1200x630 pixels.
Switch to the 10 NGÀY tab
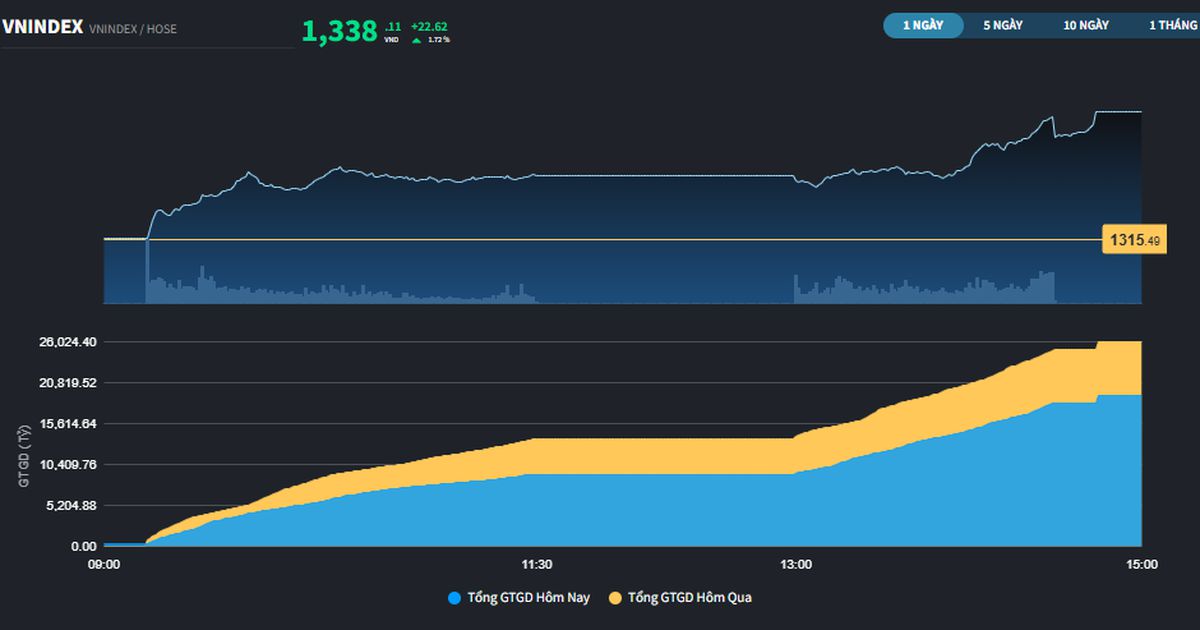(x=1086, y=25)
